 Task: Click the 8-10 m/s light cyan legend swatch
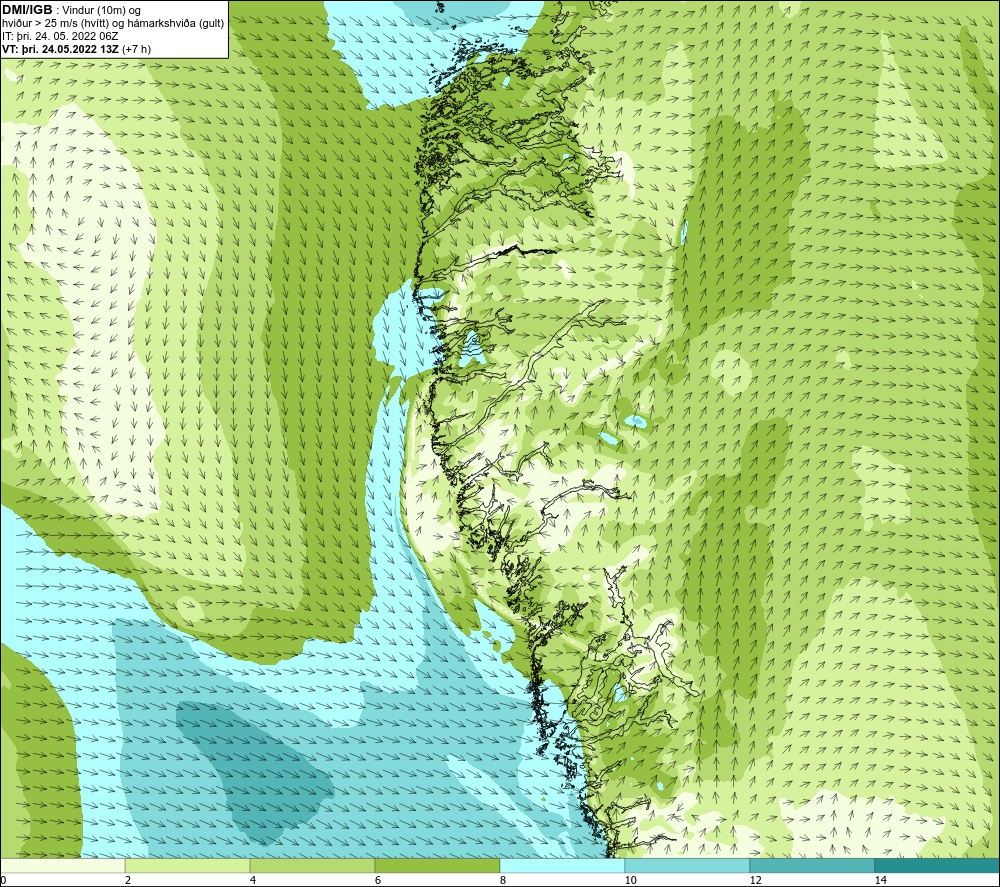pyautogui.click(x=562, y=866)
